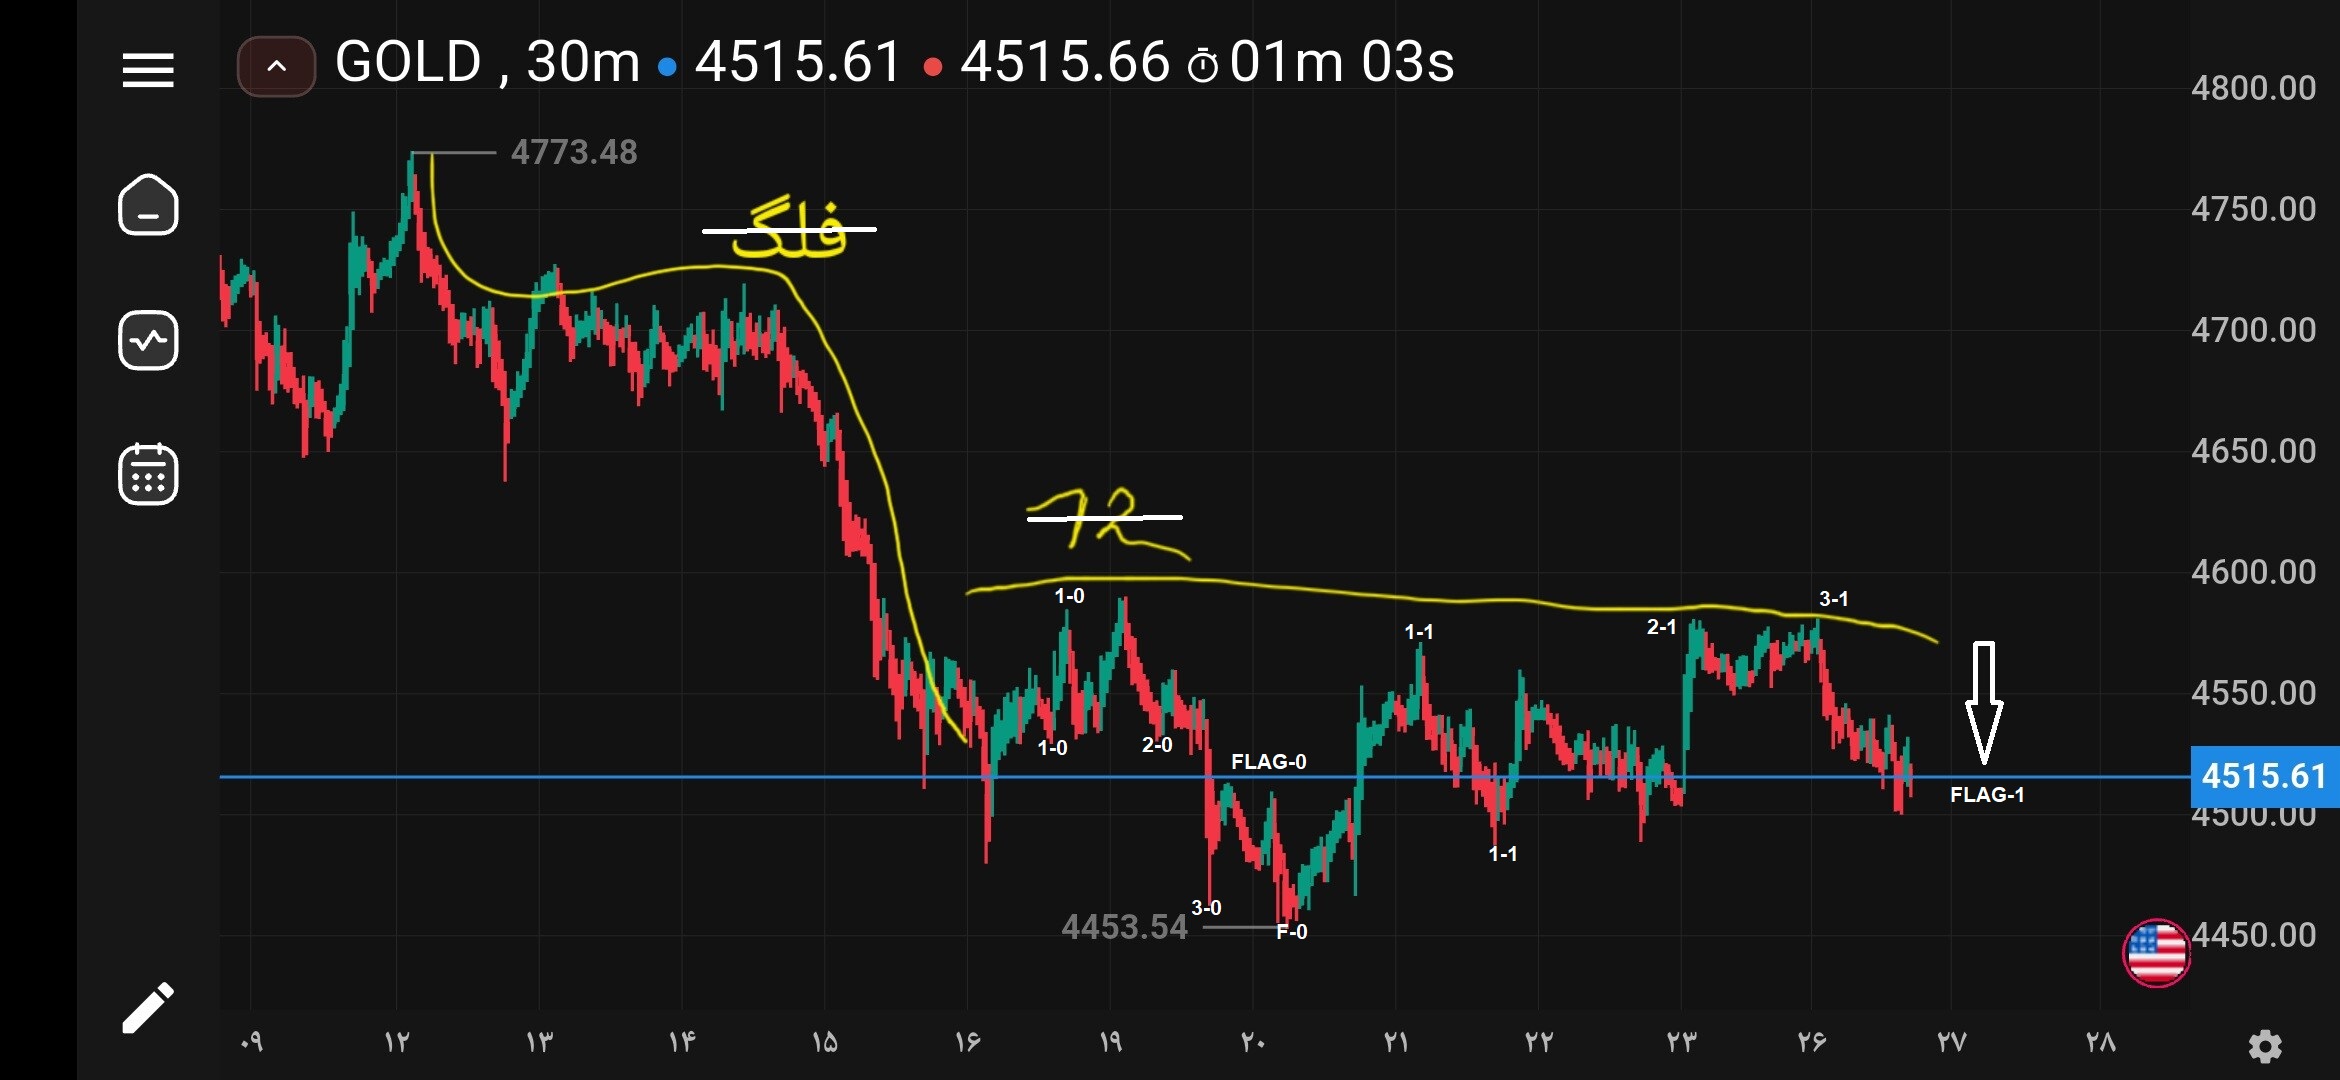Image resolution: width=2340 pixels, height=1080 pixels.
Task: Collapse the chart header with chevron
Action: coord(277,66)
